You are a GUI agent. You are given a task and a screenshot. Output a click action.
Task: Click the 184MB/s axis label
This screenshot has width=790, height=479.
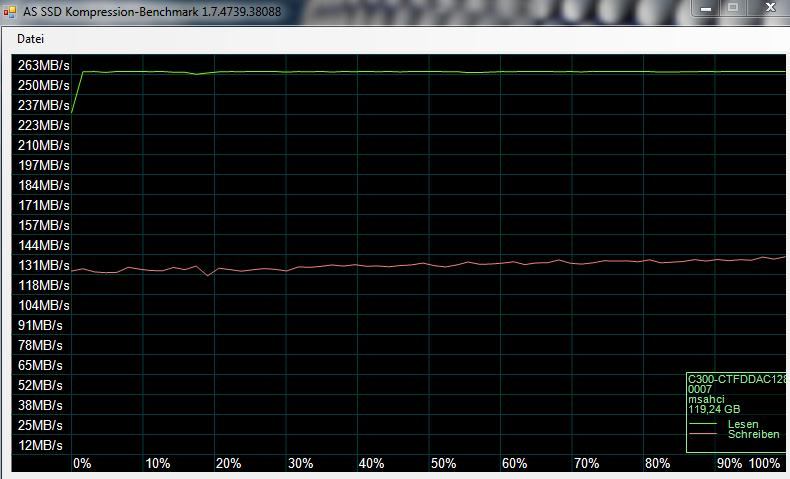43,185
